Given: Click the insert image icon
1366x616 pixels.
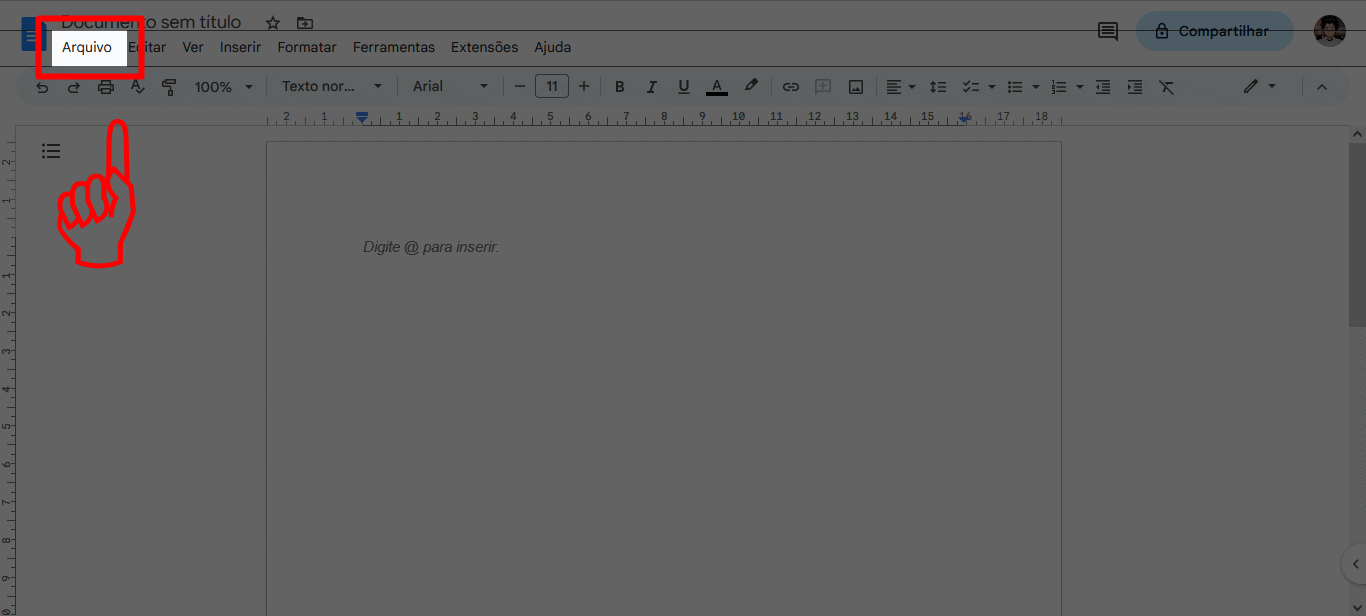Looking at the screenshot, I should coord(855,87).
